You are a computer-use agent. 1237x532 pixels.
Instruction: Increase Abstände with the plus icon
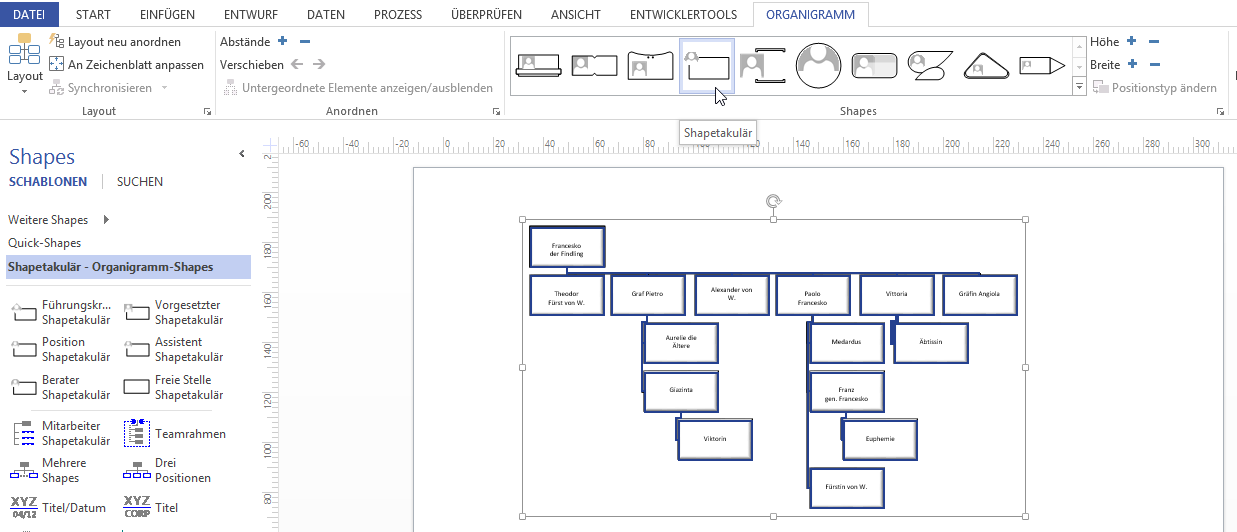pyautogui.click(x=283, y=41)
